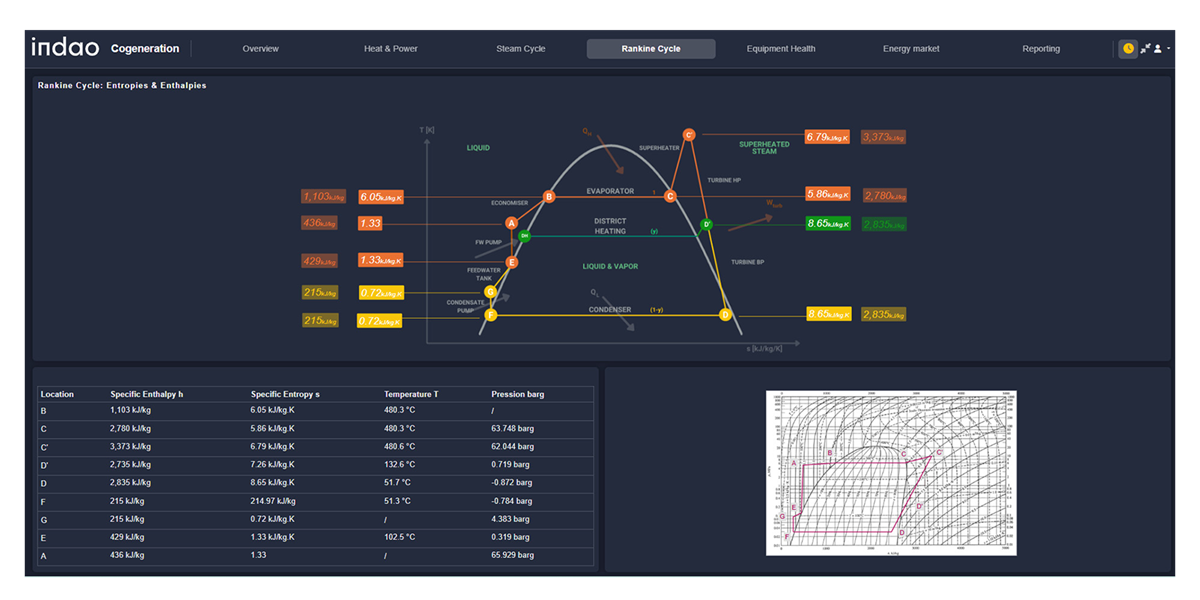
Task: Click the indao logo
Action: pos(64,48)
